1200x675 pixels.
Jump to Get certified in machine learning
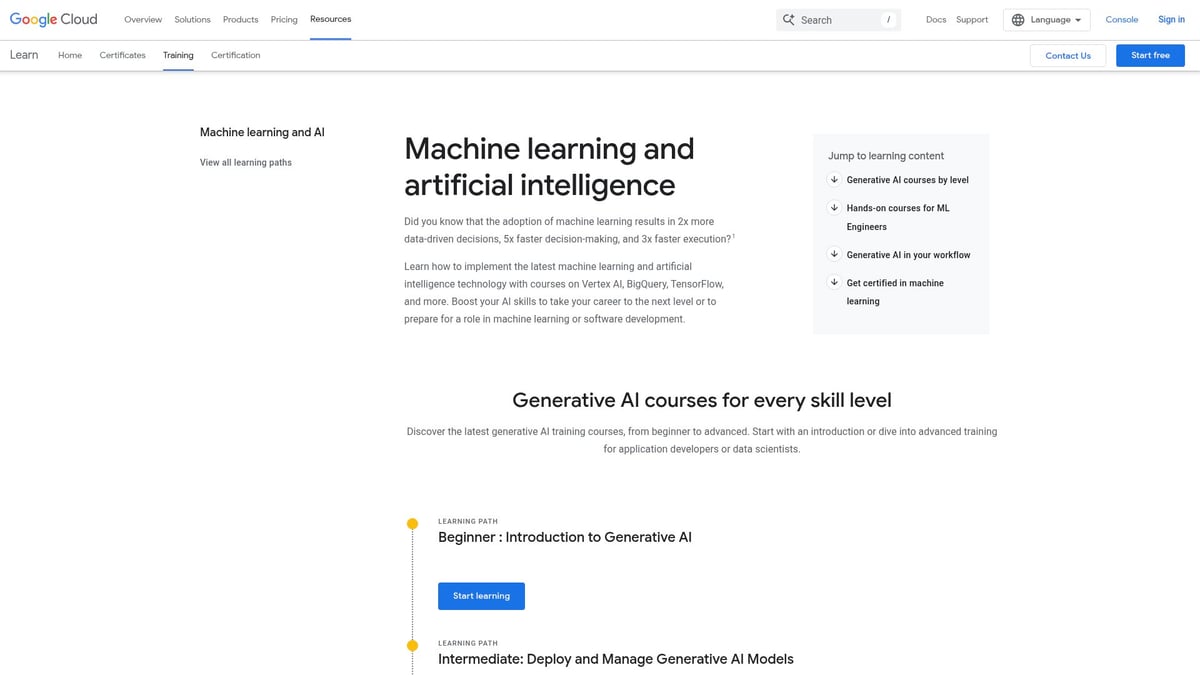click(895, 292)
